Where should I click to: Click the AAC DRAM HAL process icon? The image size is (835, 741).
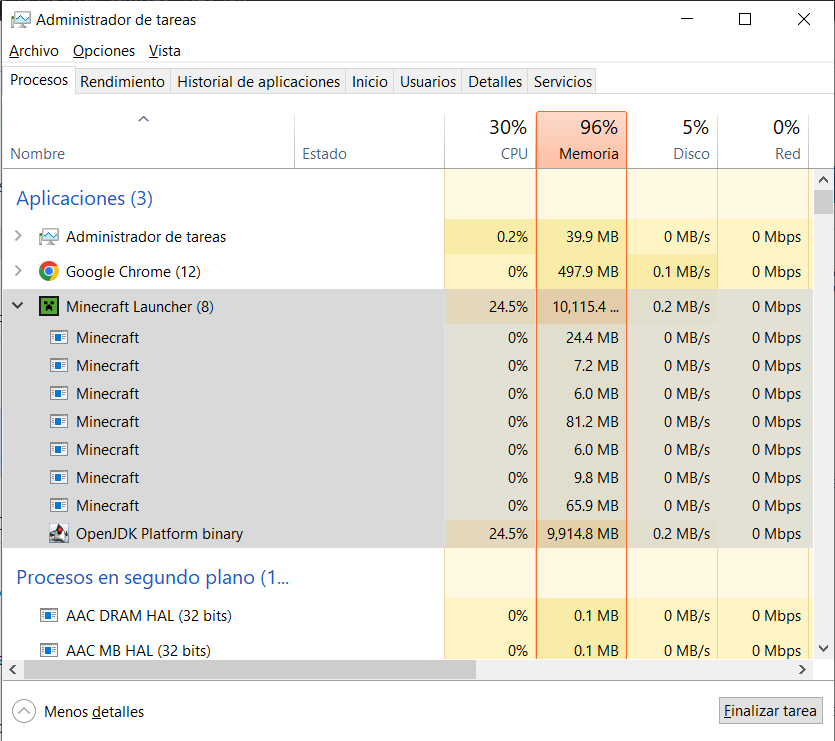pos(49,616)
